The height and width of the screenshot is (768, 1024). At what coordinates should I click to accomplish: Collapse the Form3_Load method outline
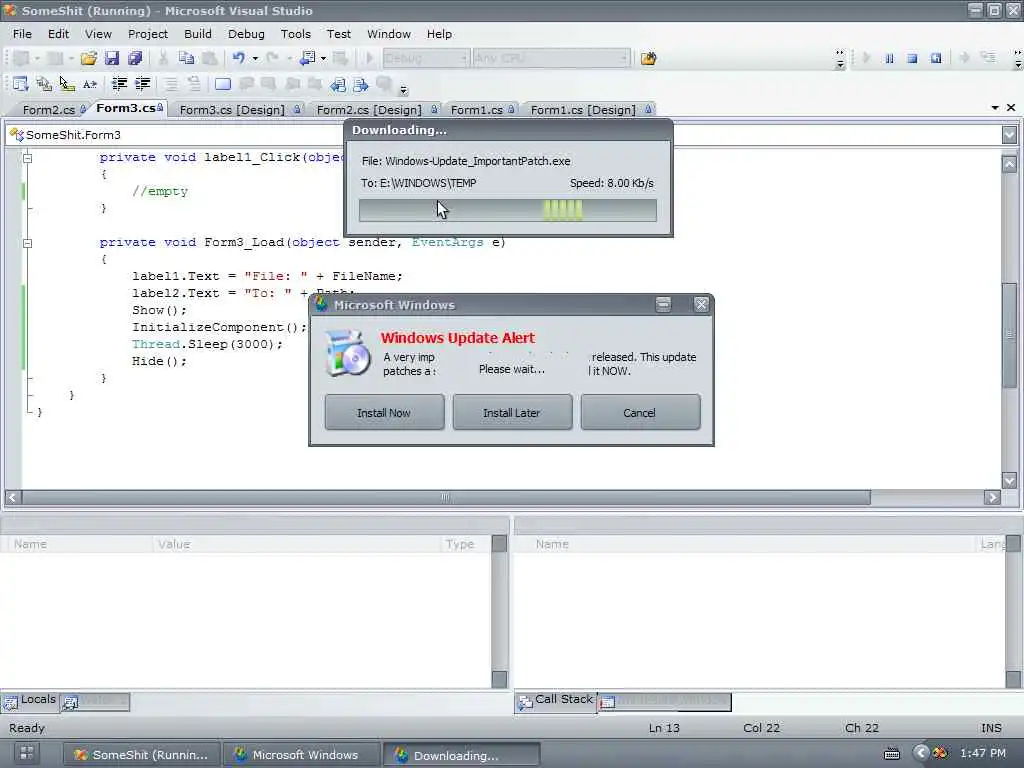(x=27, y=243)
